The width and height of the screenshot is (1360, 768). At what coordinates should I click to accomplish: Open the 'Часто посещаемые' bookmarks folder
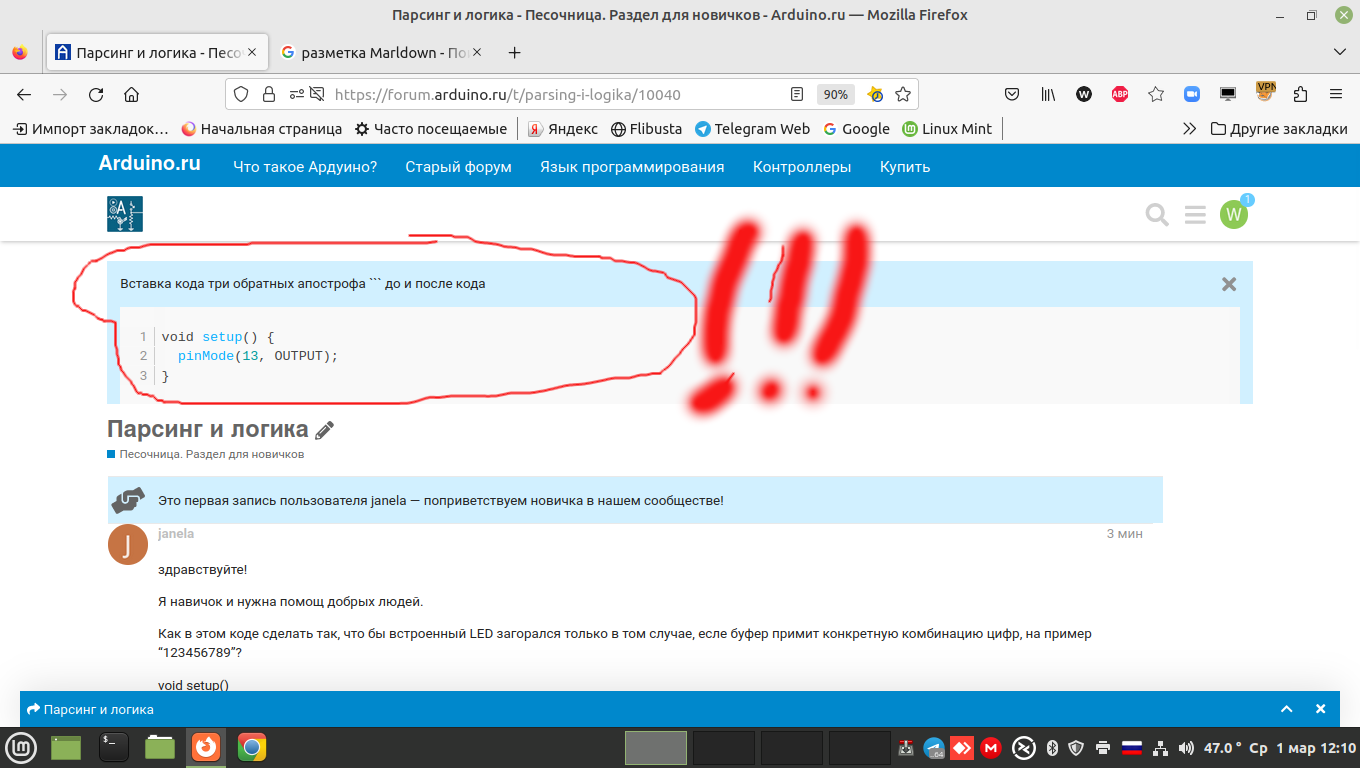point(431,128)
